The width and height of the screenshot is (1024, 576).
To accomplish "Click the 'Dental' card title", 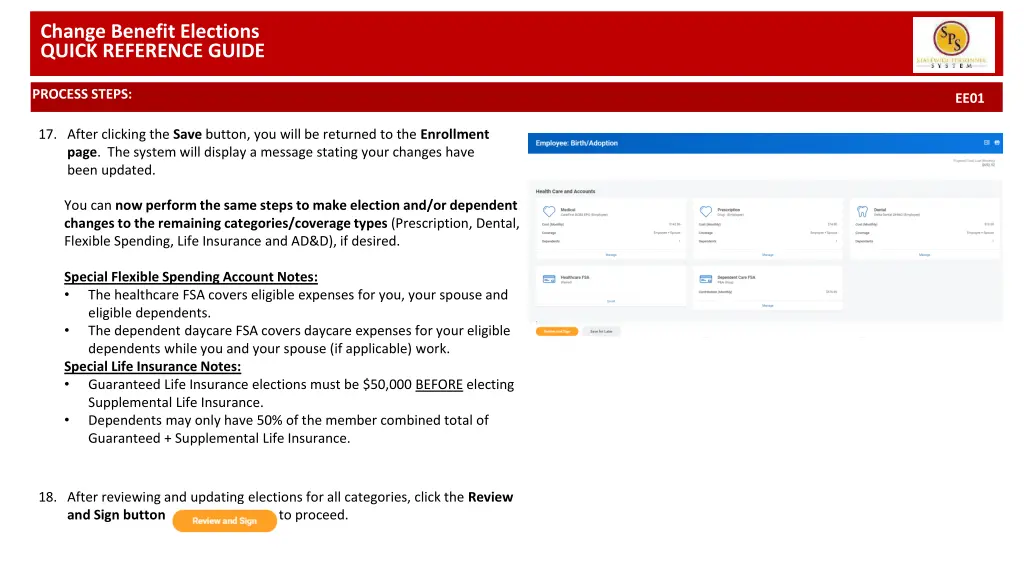I will pyautogui.click(x=880, y=210).
